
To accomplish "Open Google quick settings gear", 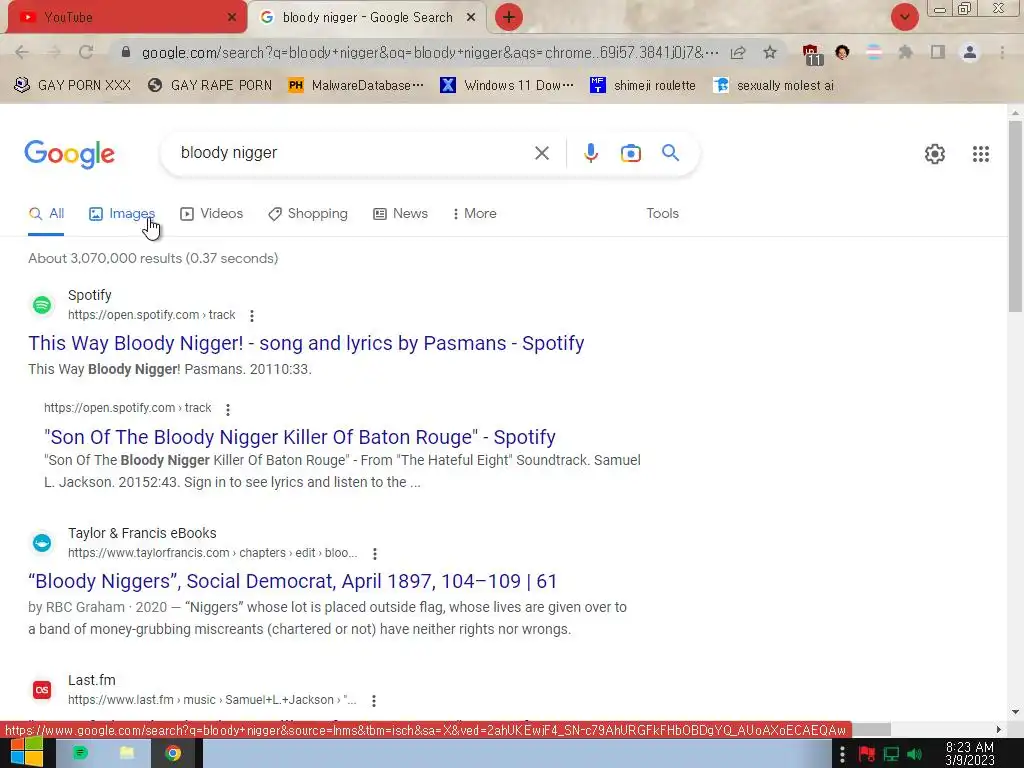I will pos(935,154).
